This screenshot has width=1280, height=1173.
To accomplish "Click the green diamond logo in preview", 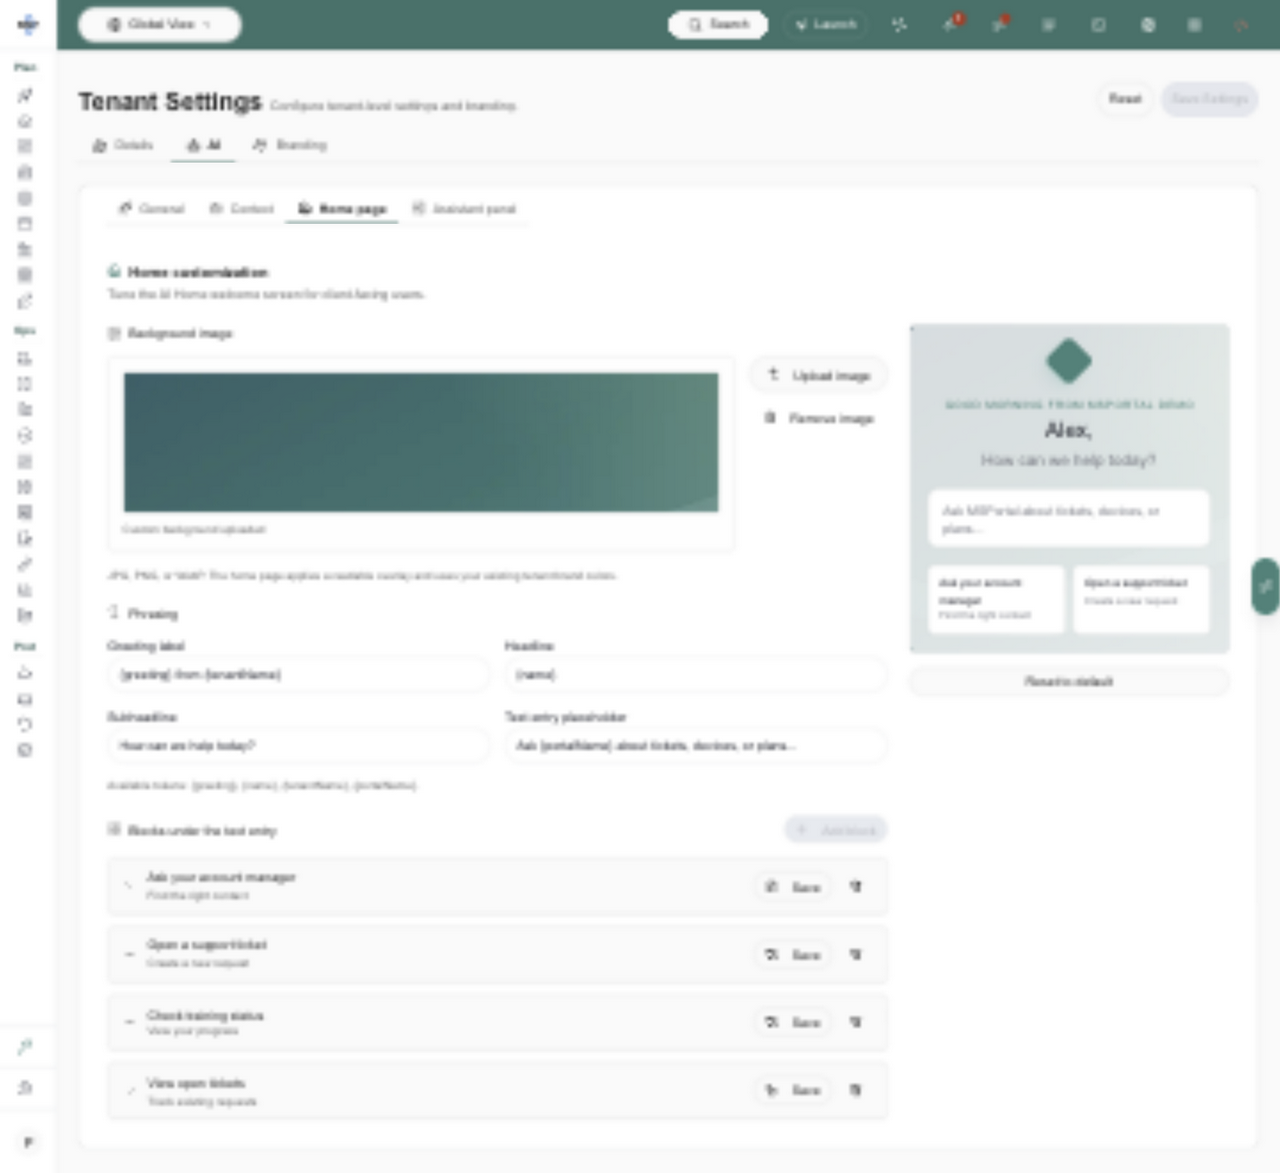I will coord(1069,361).
